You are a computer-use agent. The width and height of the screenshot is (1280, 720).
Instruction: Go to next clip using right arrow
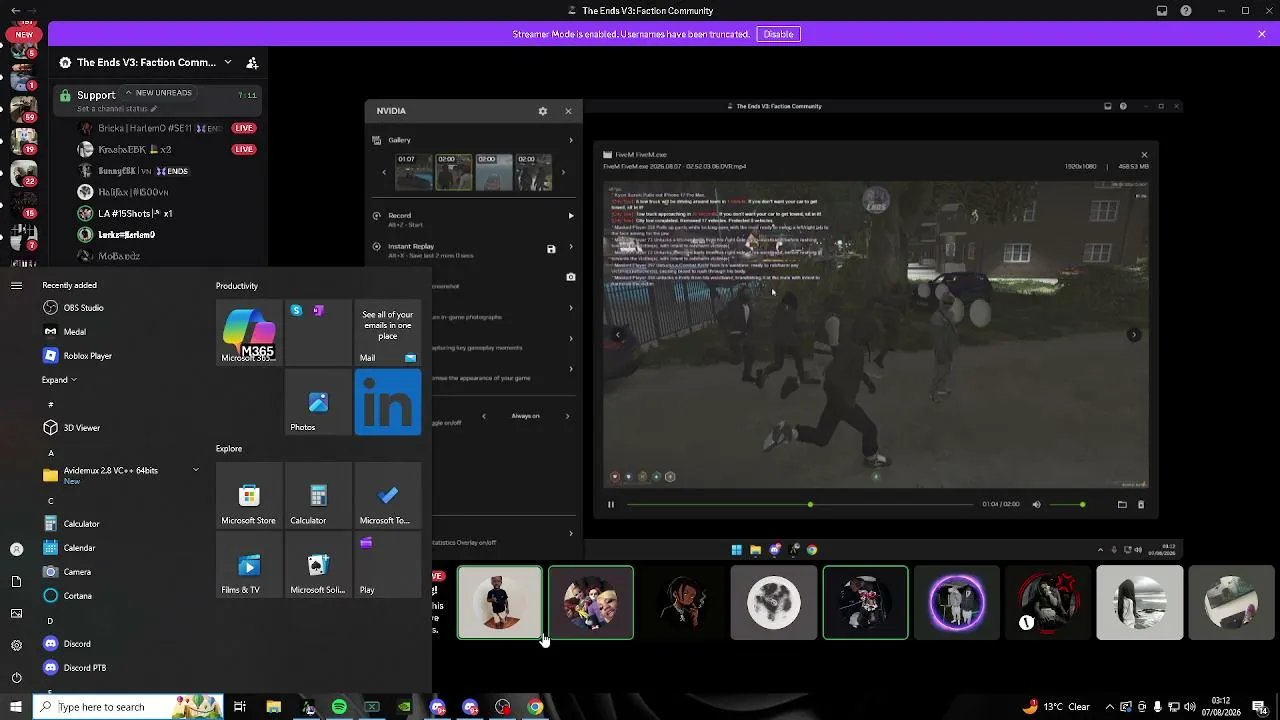click(x=1133, y=335)
